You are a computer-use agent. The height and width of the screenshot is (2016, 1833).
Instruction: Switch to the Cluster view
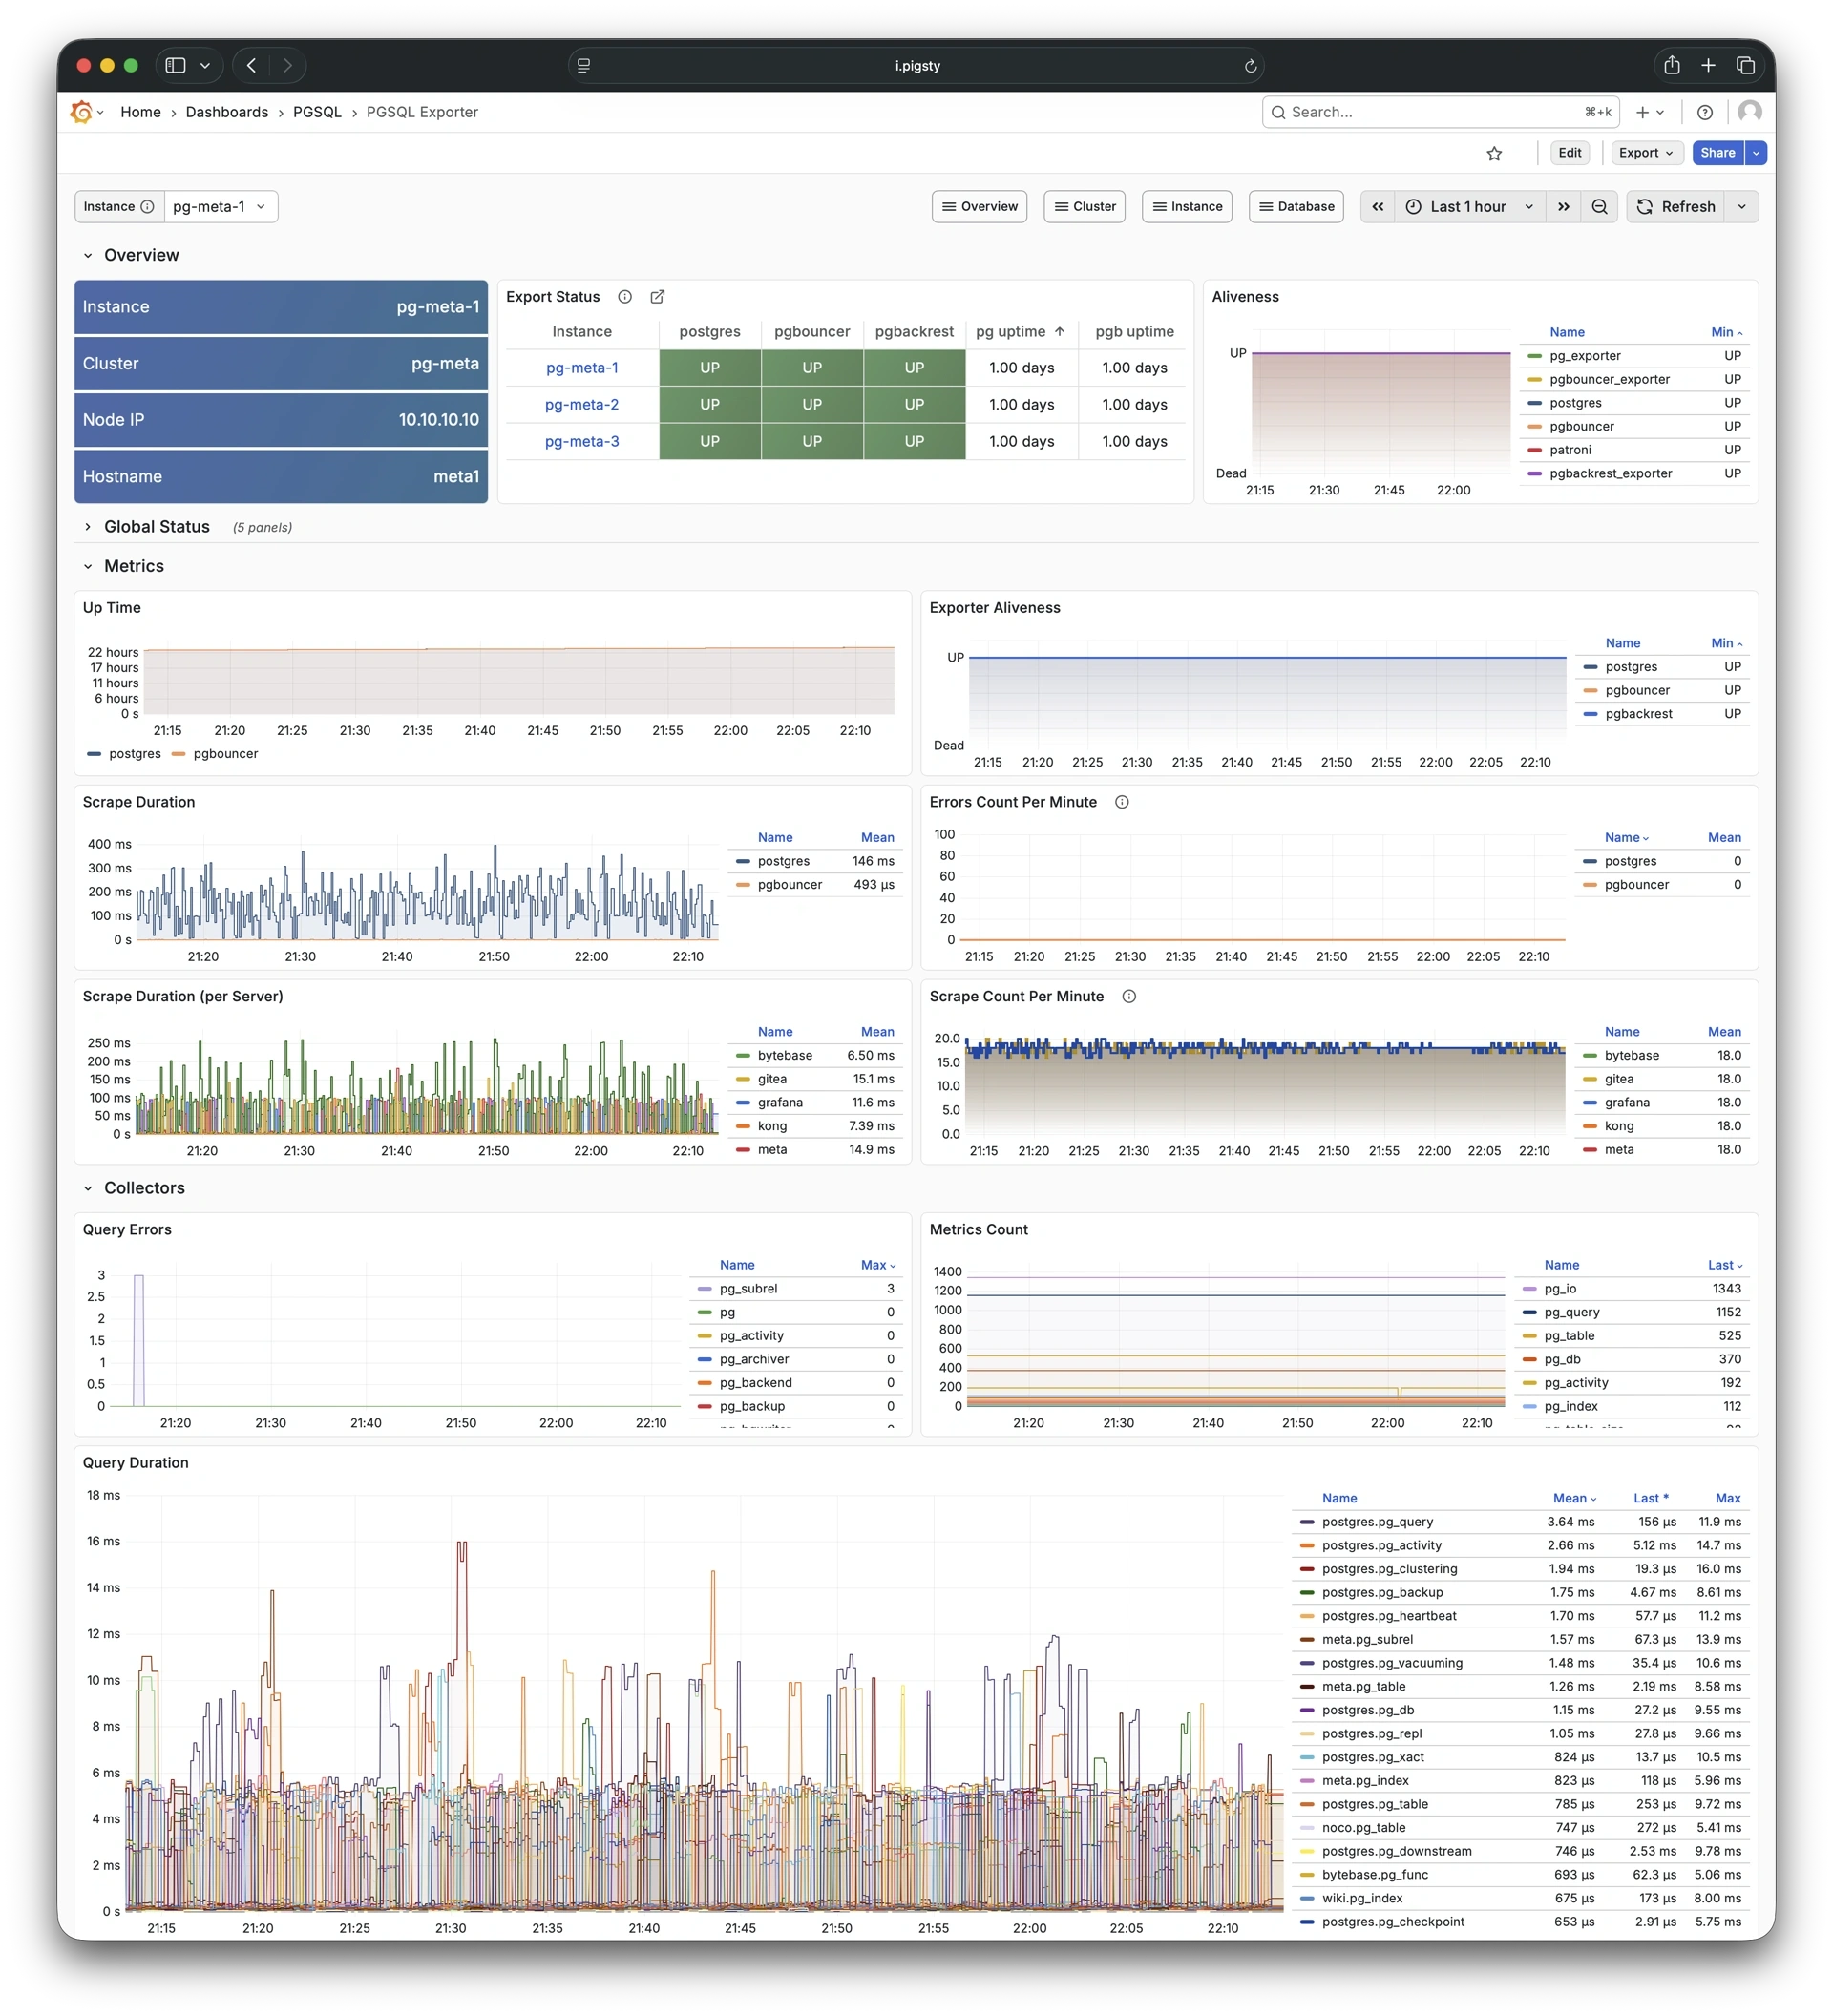[1084, 206]
